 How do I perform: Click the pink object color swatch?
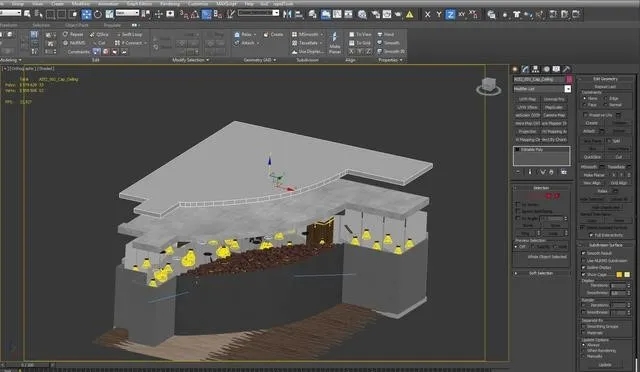tap(569, 79)
